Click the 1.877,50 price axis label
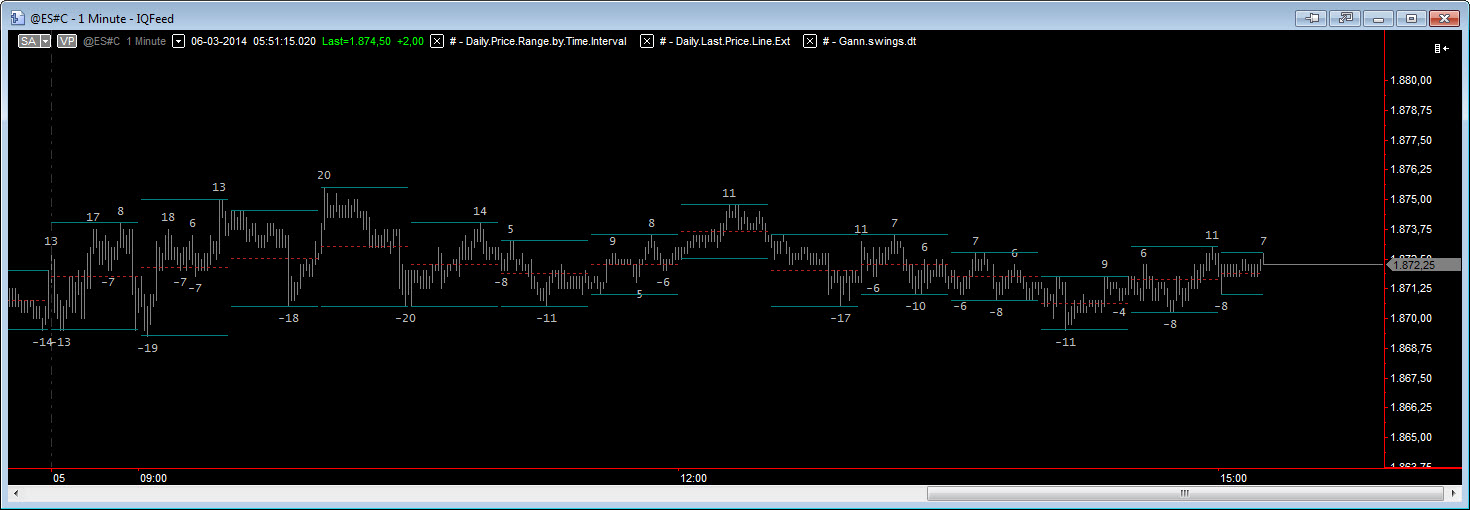 coord(1413,140)
